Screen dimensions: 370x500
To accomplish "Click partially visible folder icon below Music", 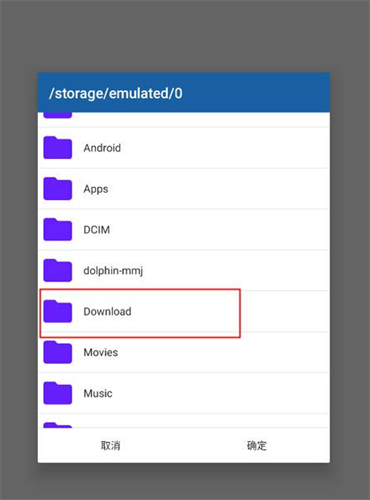I will (x=58, y=425).
